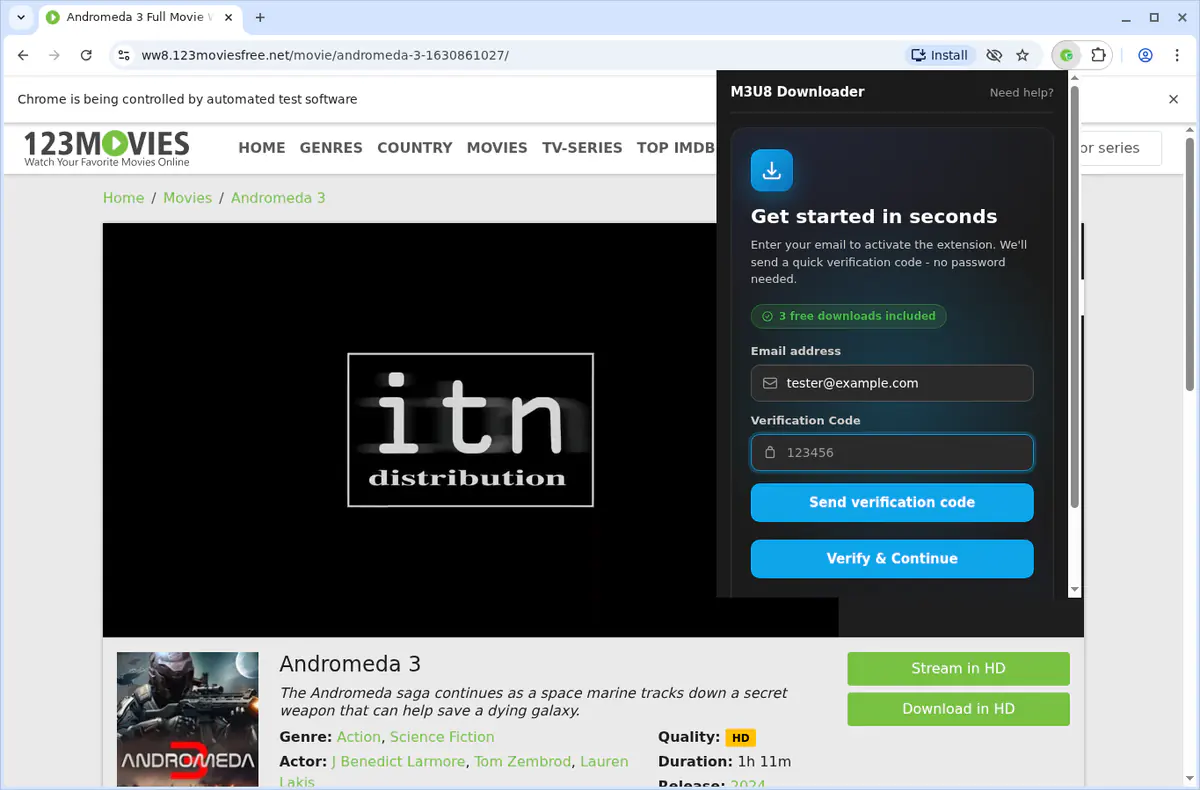This screenshot has width=1200, height=790.
Task: Click the blue download logo icon
Action: (x=772, y=171)
